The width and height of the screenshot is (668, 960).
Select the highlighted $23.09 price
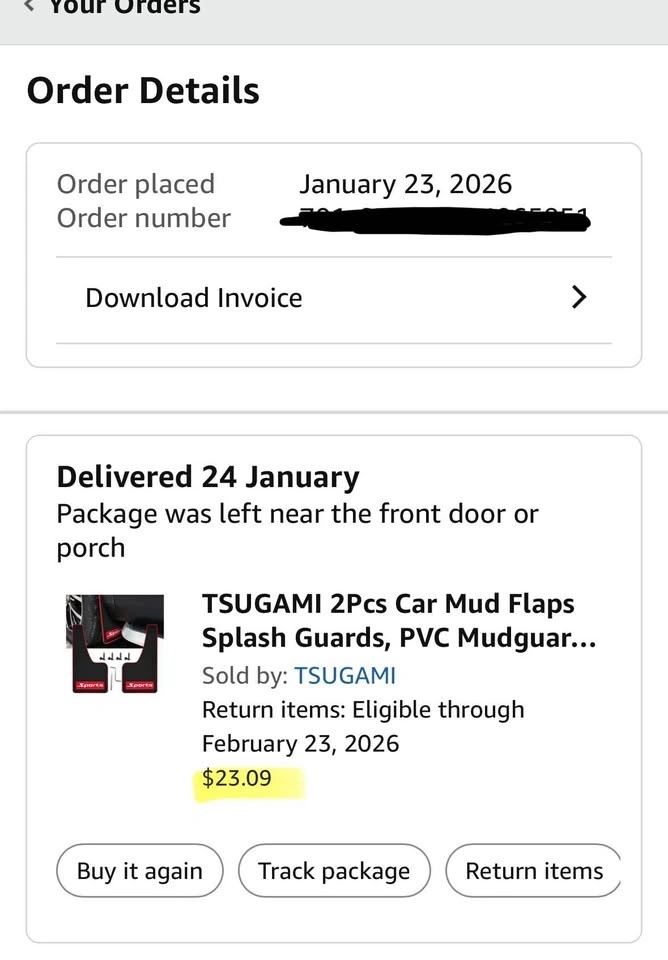(237, 778)
